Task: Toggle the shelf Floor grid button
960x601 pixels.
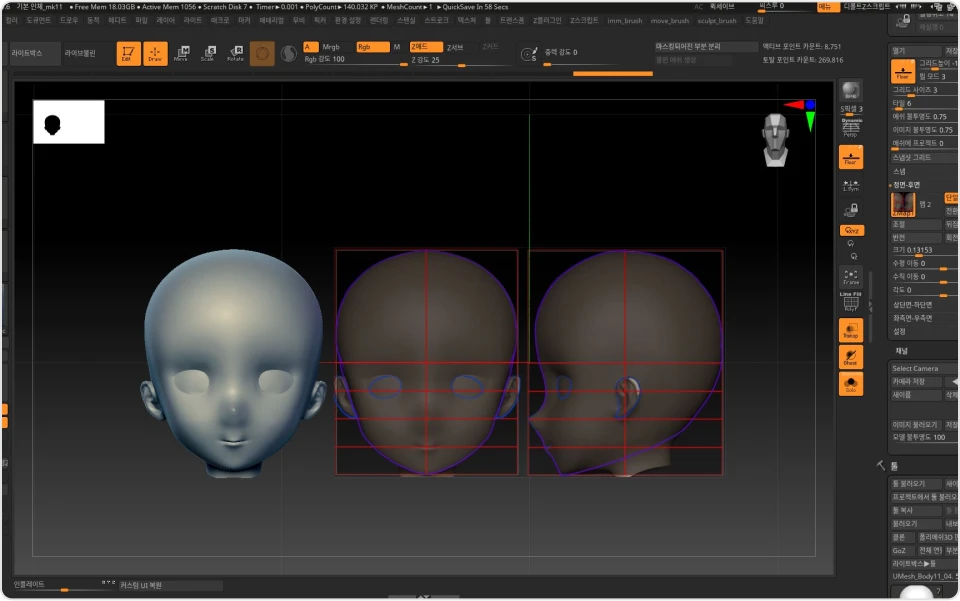Action: click(x=850, y=157)
